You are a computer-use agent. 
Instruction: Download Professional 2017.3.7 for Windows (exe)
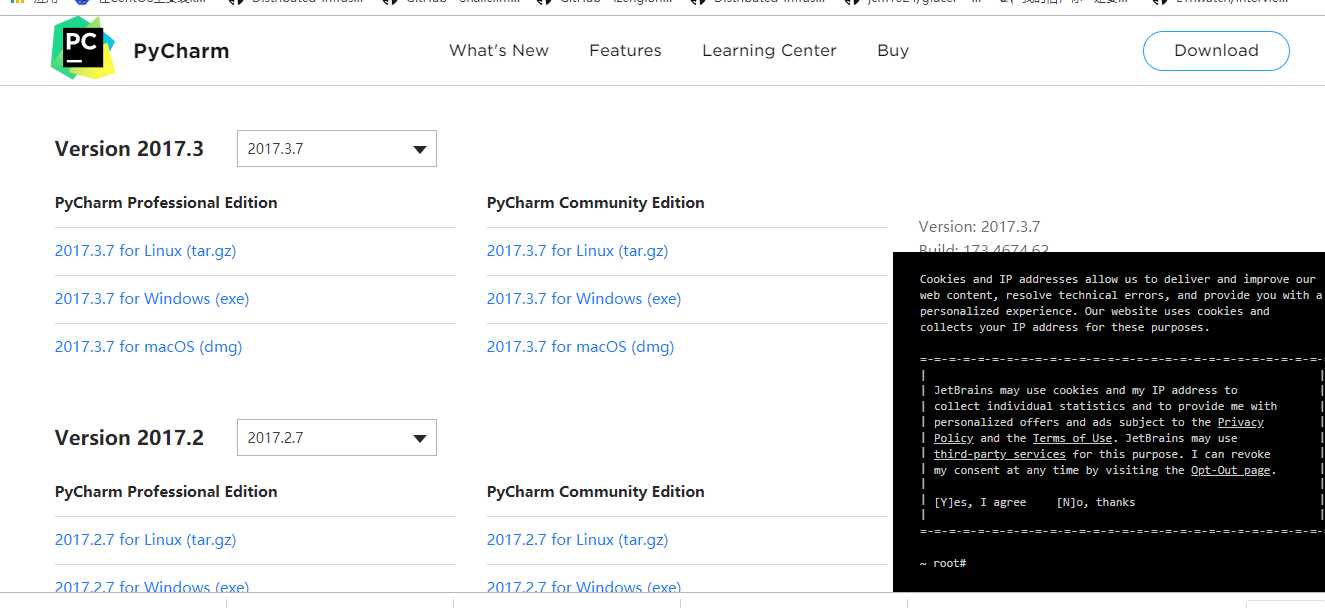(152, 299)
